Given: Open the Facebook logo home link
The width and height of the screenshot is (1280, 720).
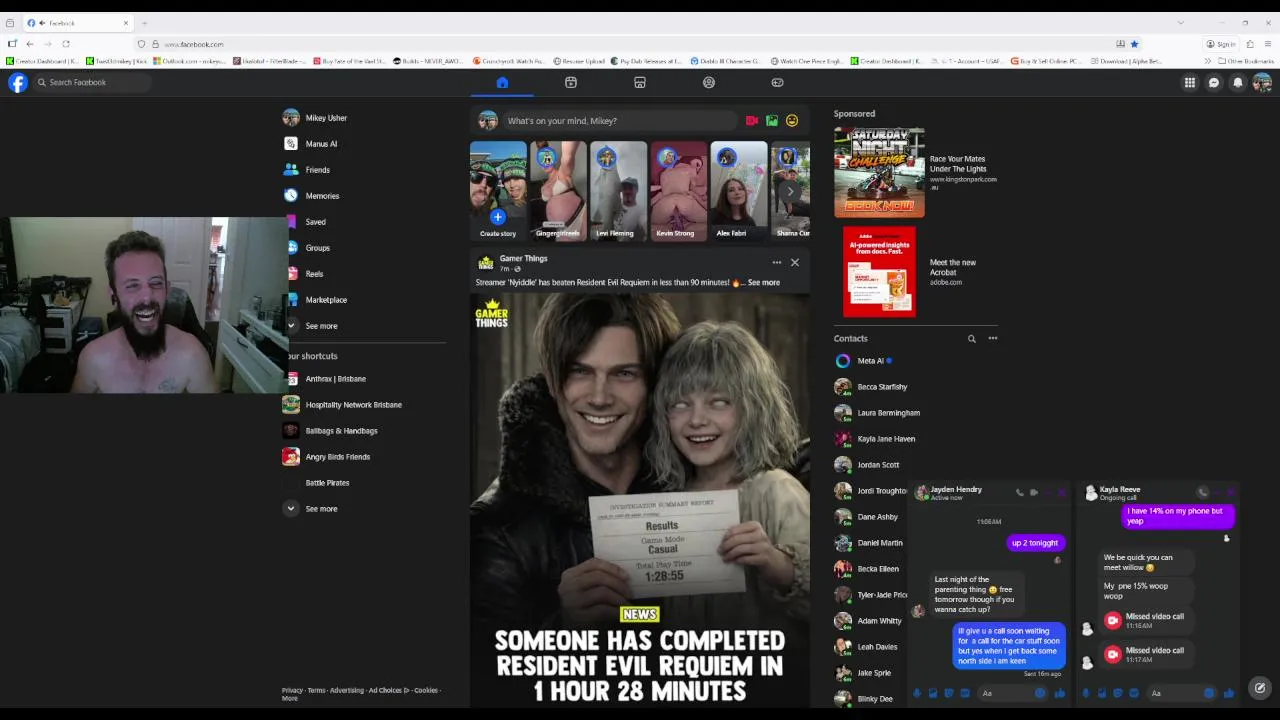Looking at the screenshot, I should 18,83.
